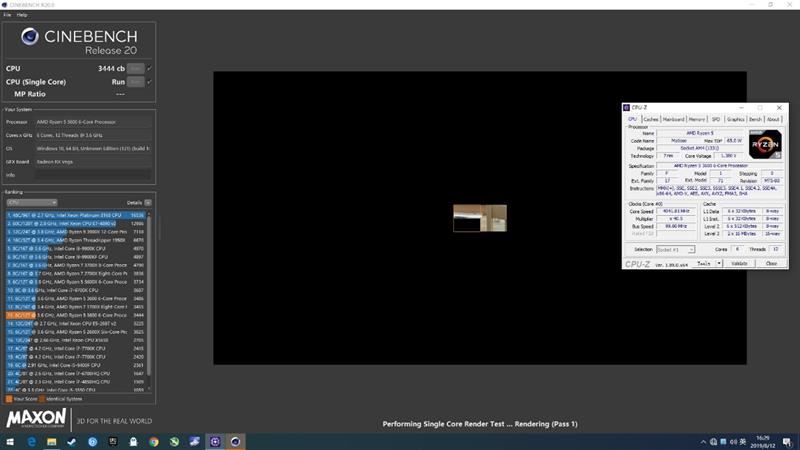Open File Explorer from the taskbar

point(52,441)
